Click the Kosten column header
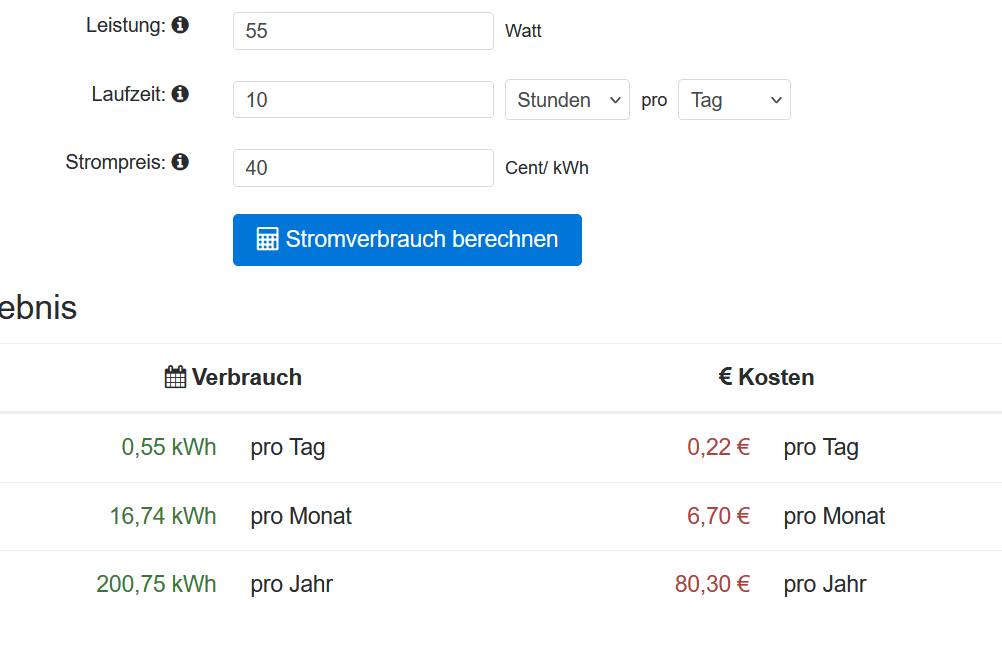1002x651 pixels. (x=766, y=377)
